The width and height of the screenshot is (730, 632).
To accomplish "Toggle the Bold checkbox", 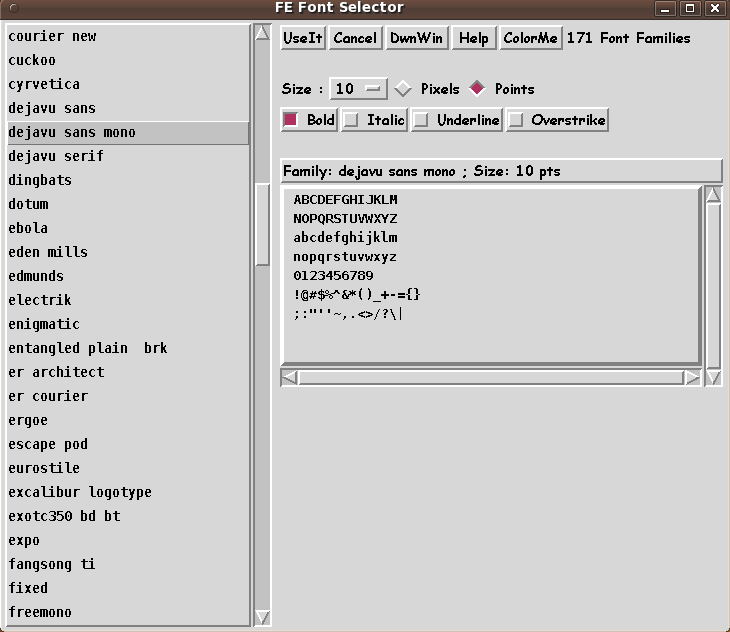I will 309,120.
